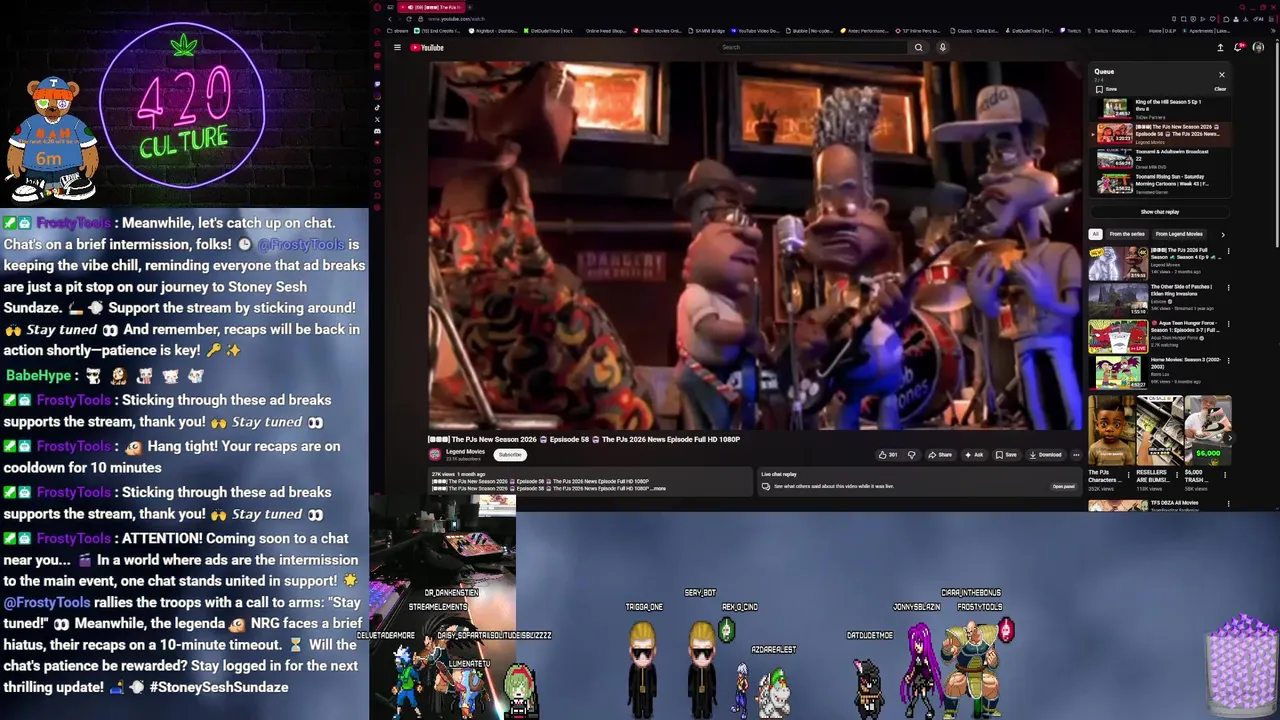This screenshot has width=1280, height=720.
Task: Expand the video description with ...more
Action: click(x=657, y=489)
